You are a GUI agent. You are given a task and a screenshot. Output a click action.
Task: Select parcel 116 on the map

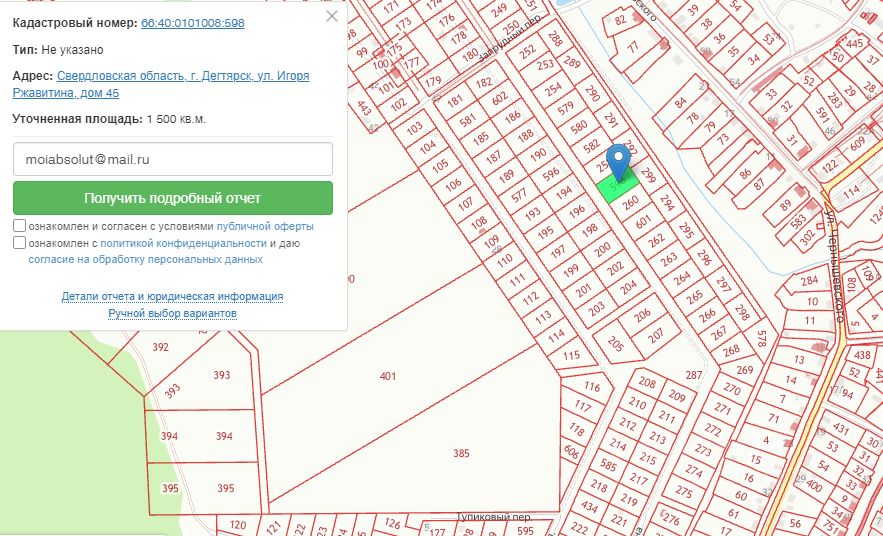[592, 386]
